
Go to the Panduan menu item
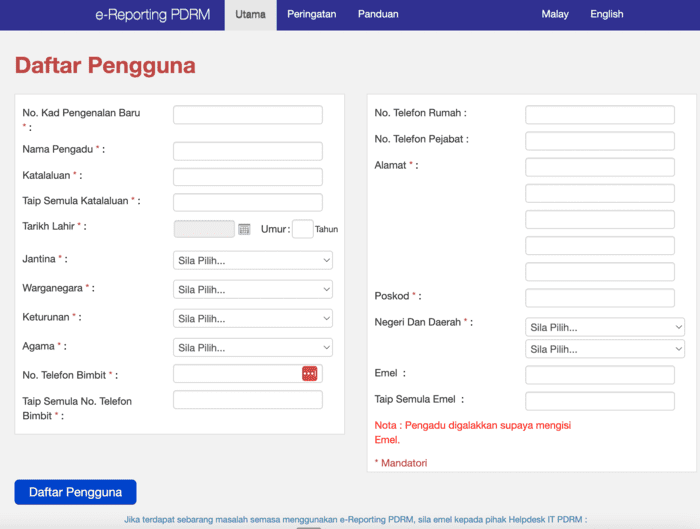(x=378, y=14)
